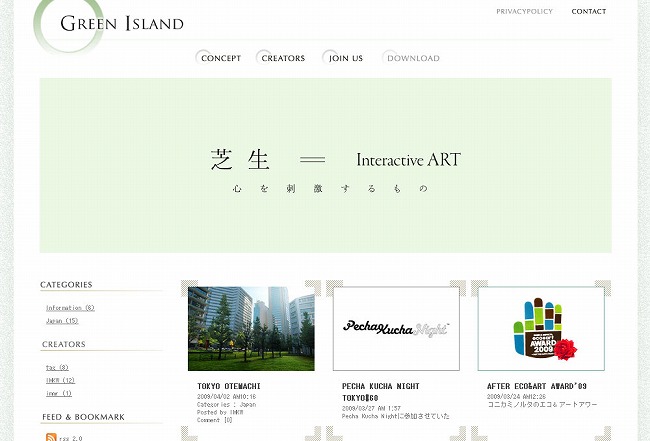Click the Interactive ART hero banner

[325, 165]
